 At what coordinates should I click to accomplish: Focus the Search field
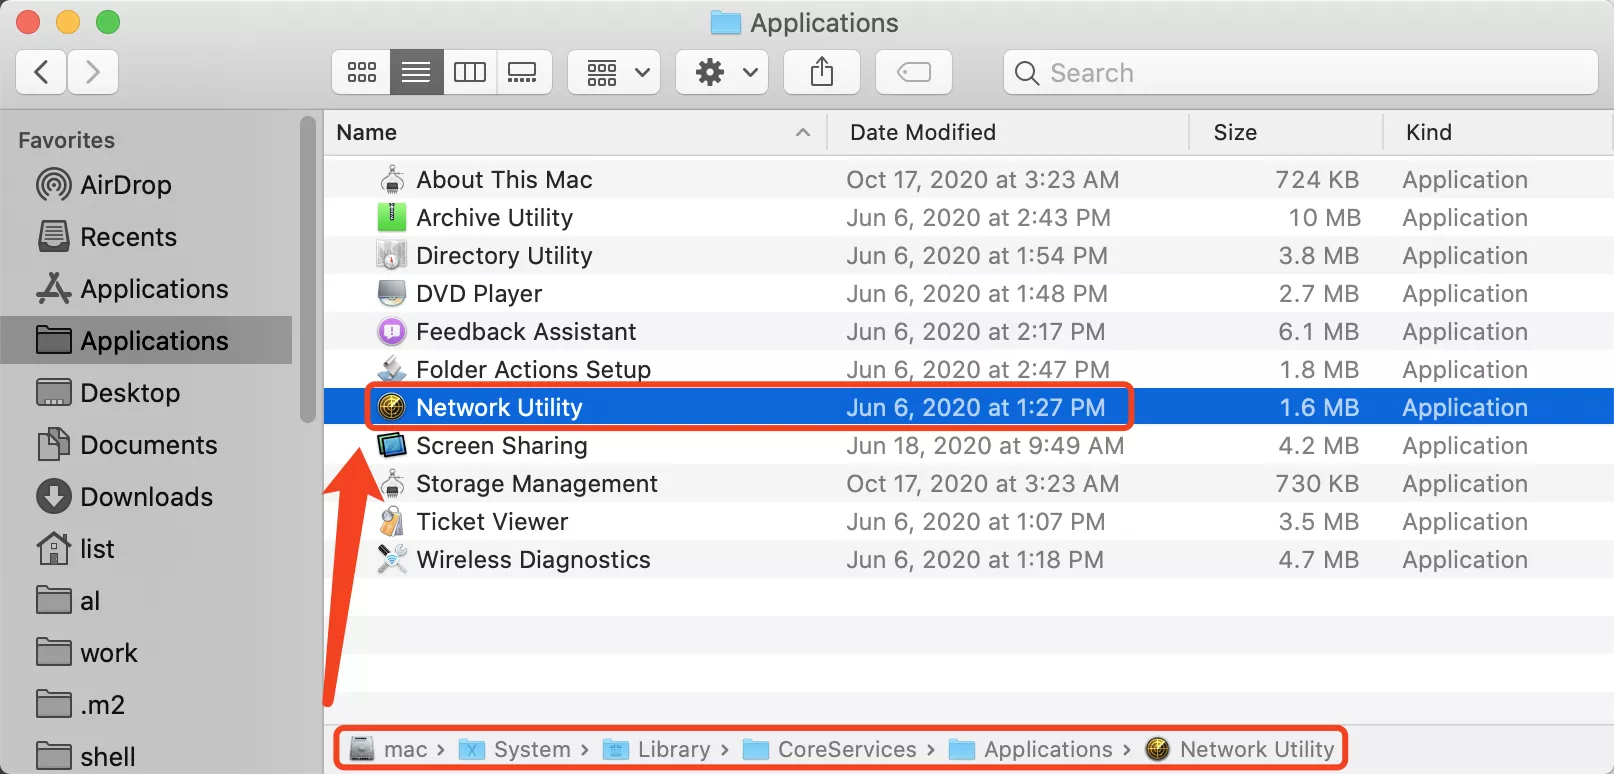[1300, 72]
